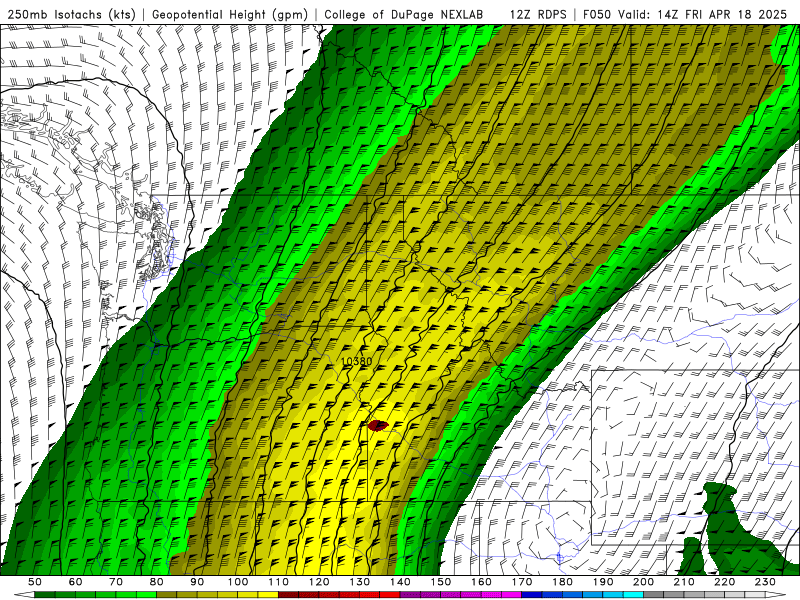800x600 pixels.
Task: Click the "250mb Isotachs (kts)" title text
Action: coord(72,15)
